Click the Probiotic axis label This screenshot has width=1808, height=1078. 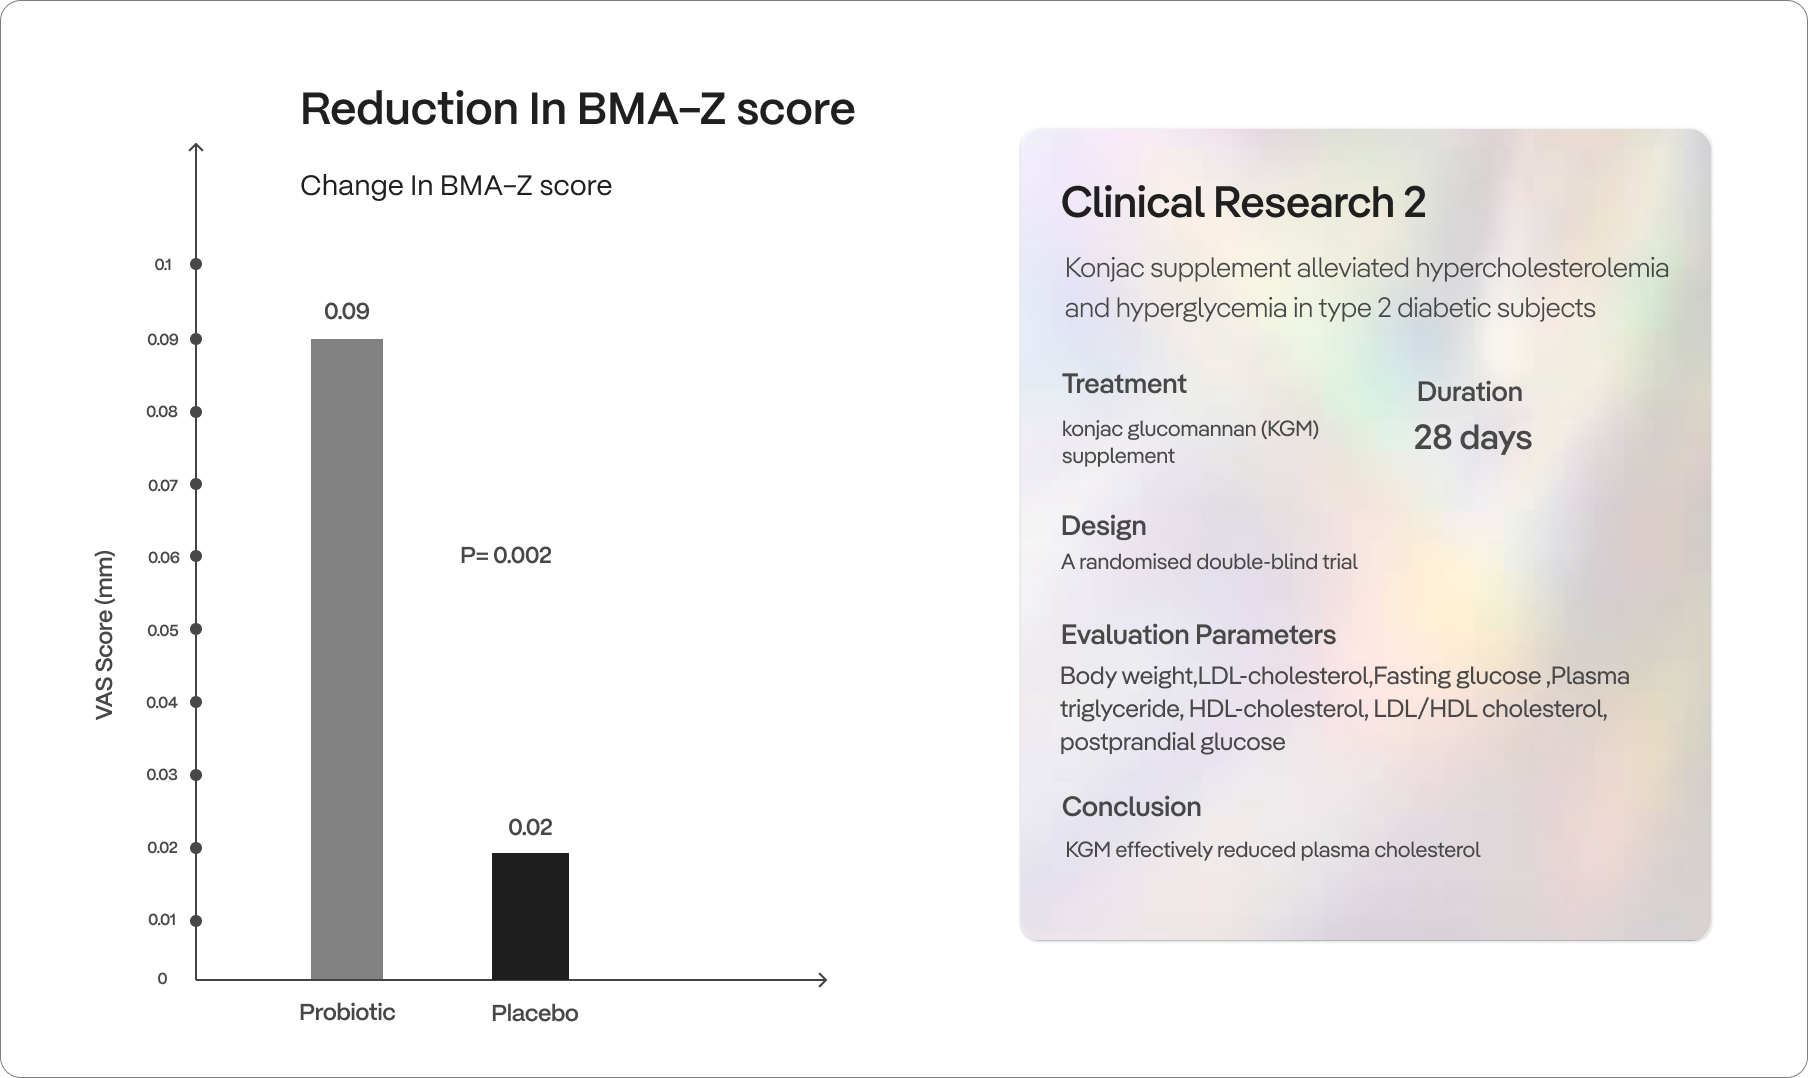[347, 1012]
